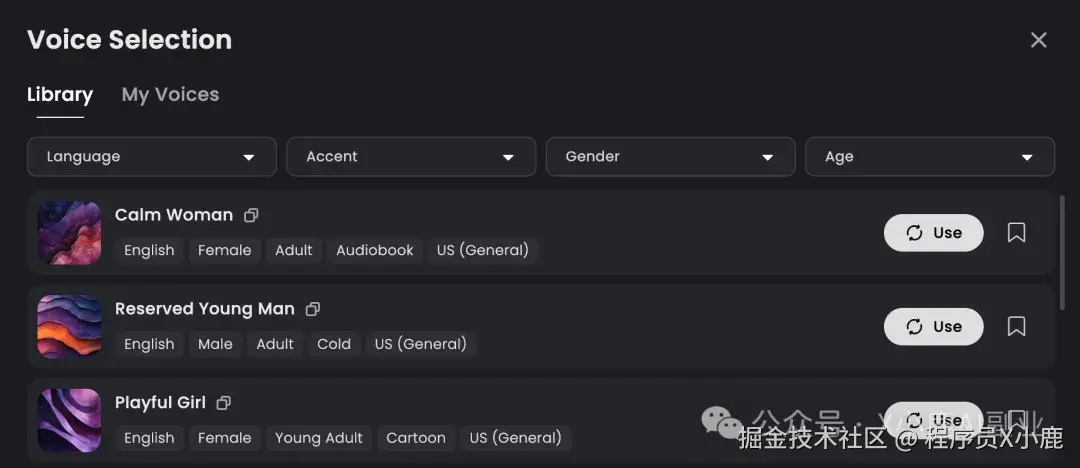The width and height of the screenshot is (1080, 468).
Task: Use the Reserved Young Man voice
Action: click(933, 327)
